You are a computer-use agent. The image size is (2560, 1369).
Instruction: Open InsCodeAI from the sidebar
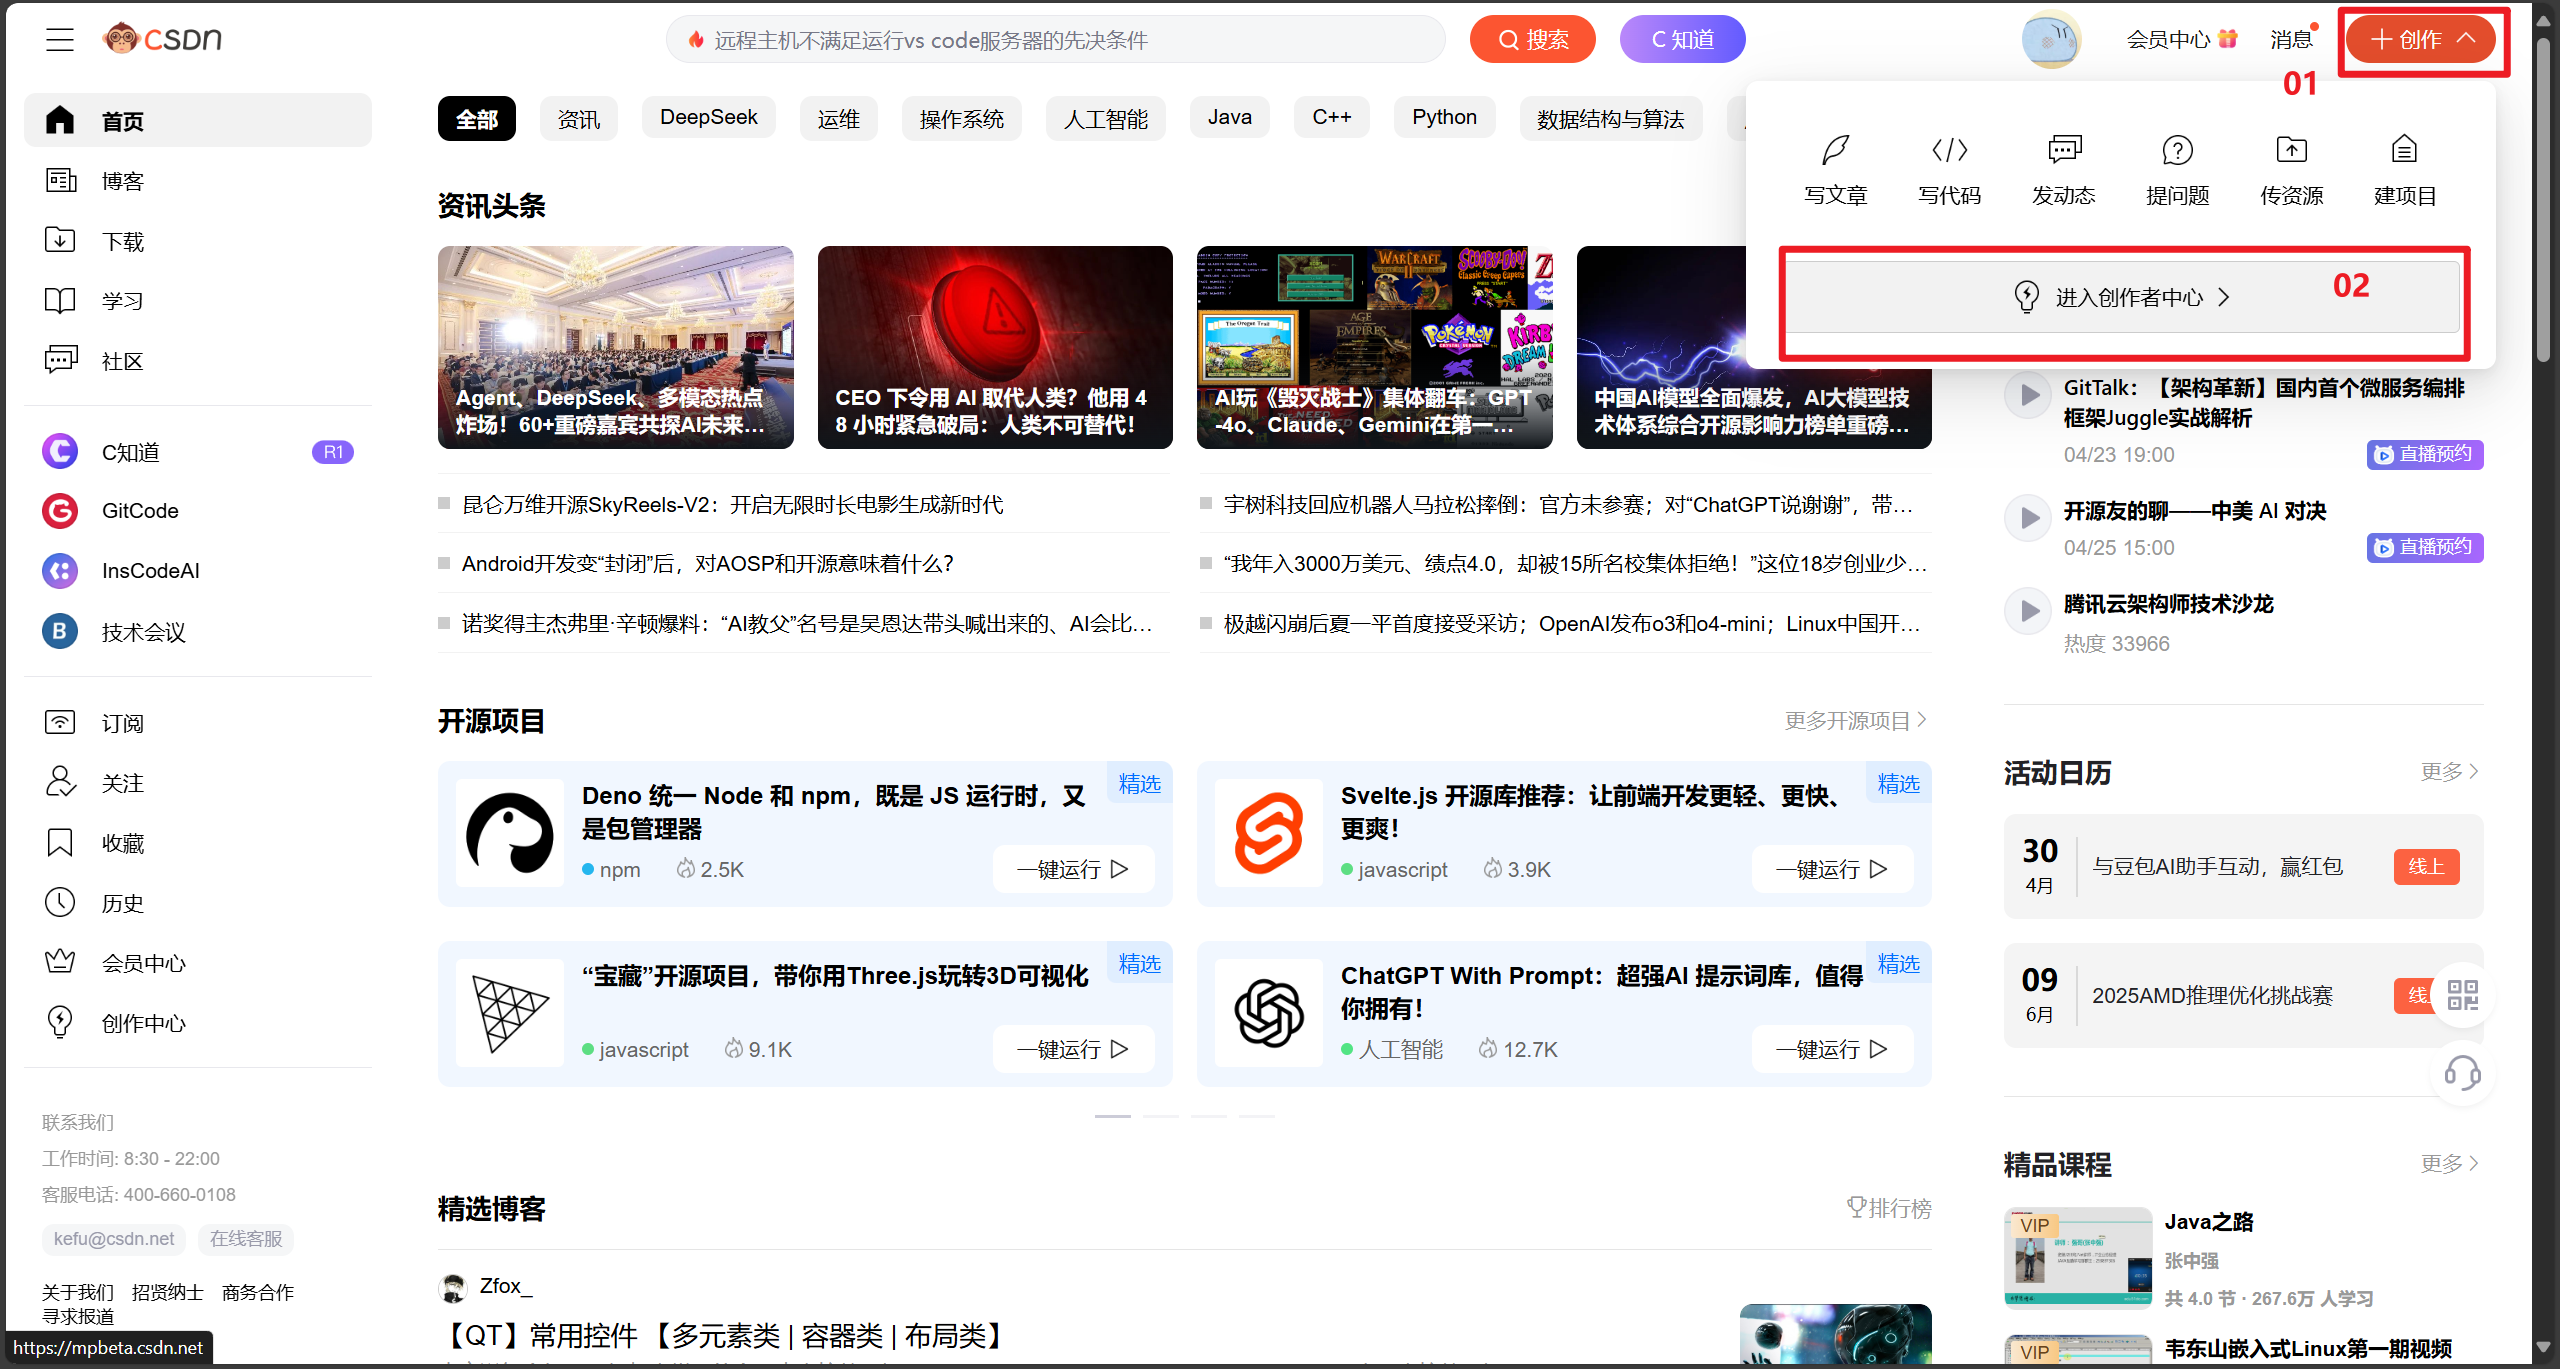(150, 570)
